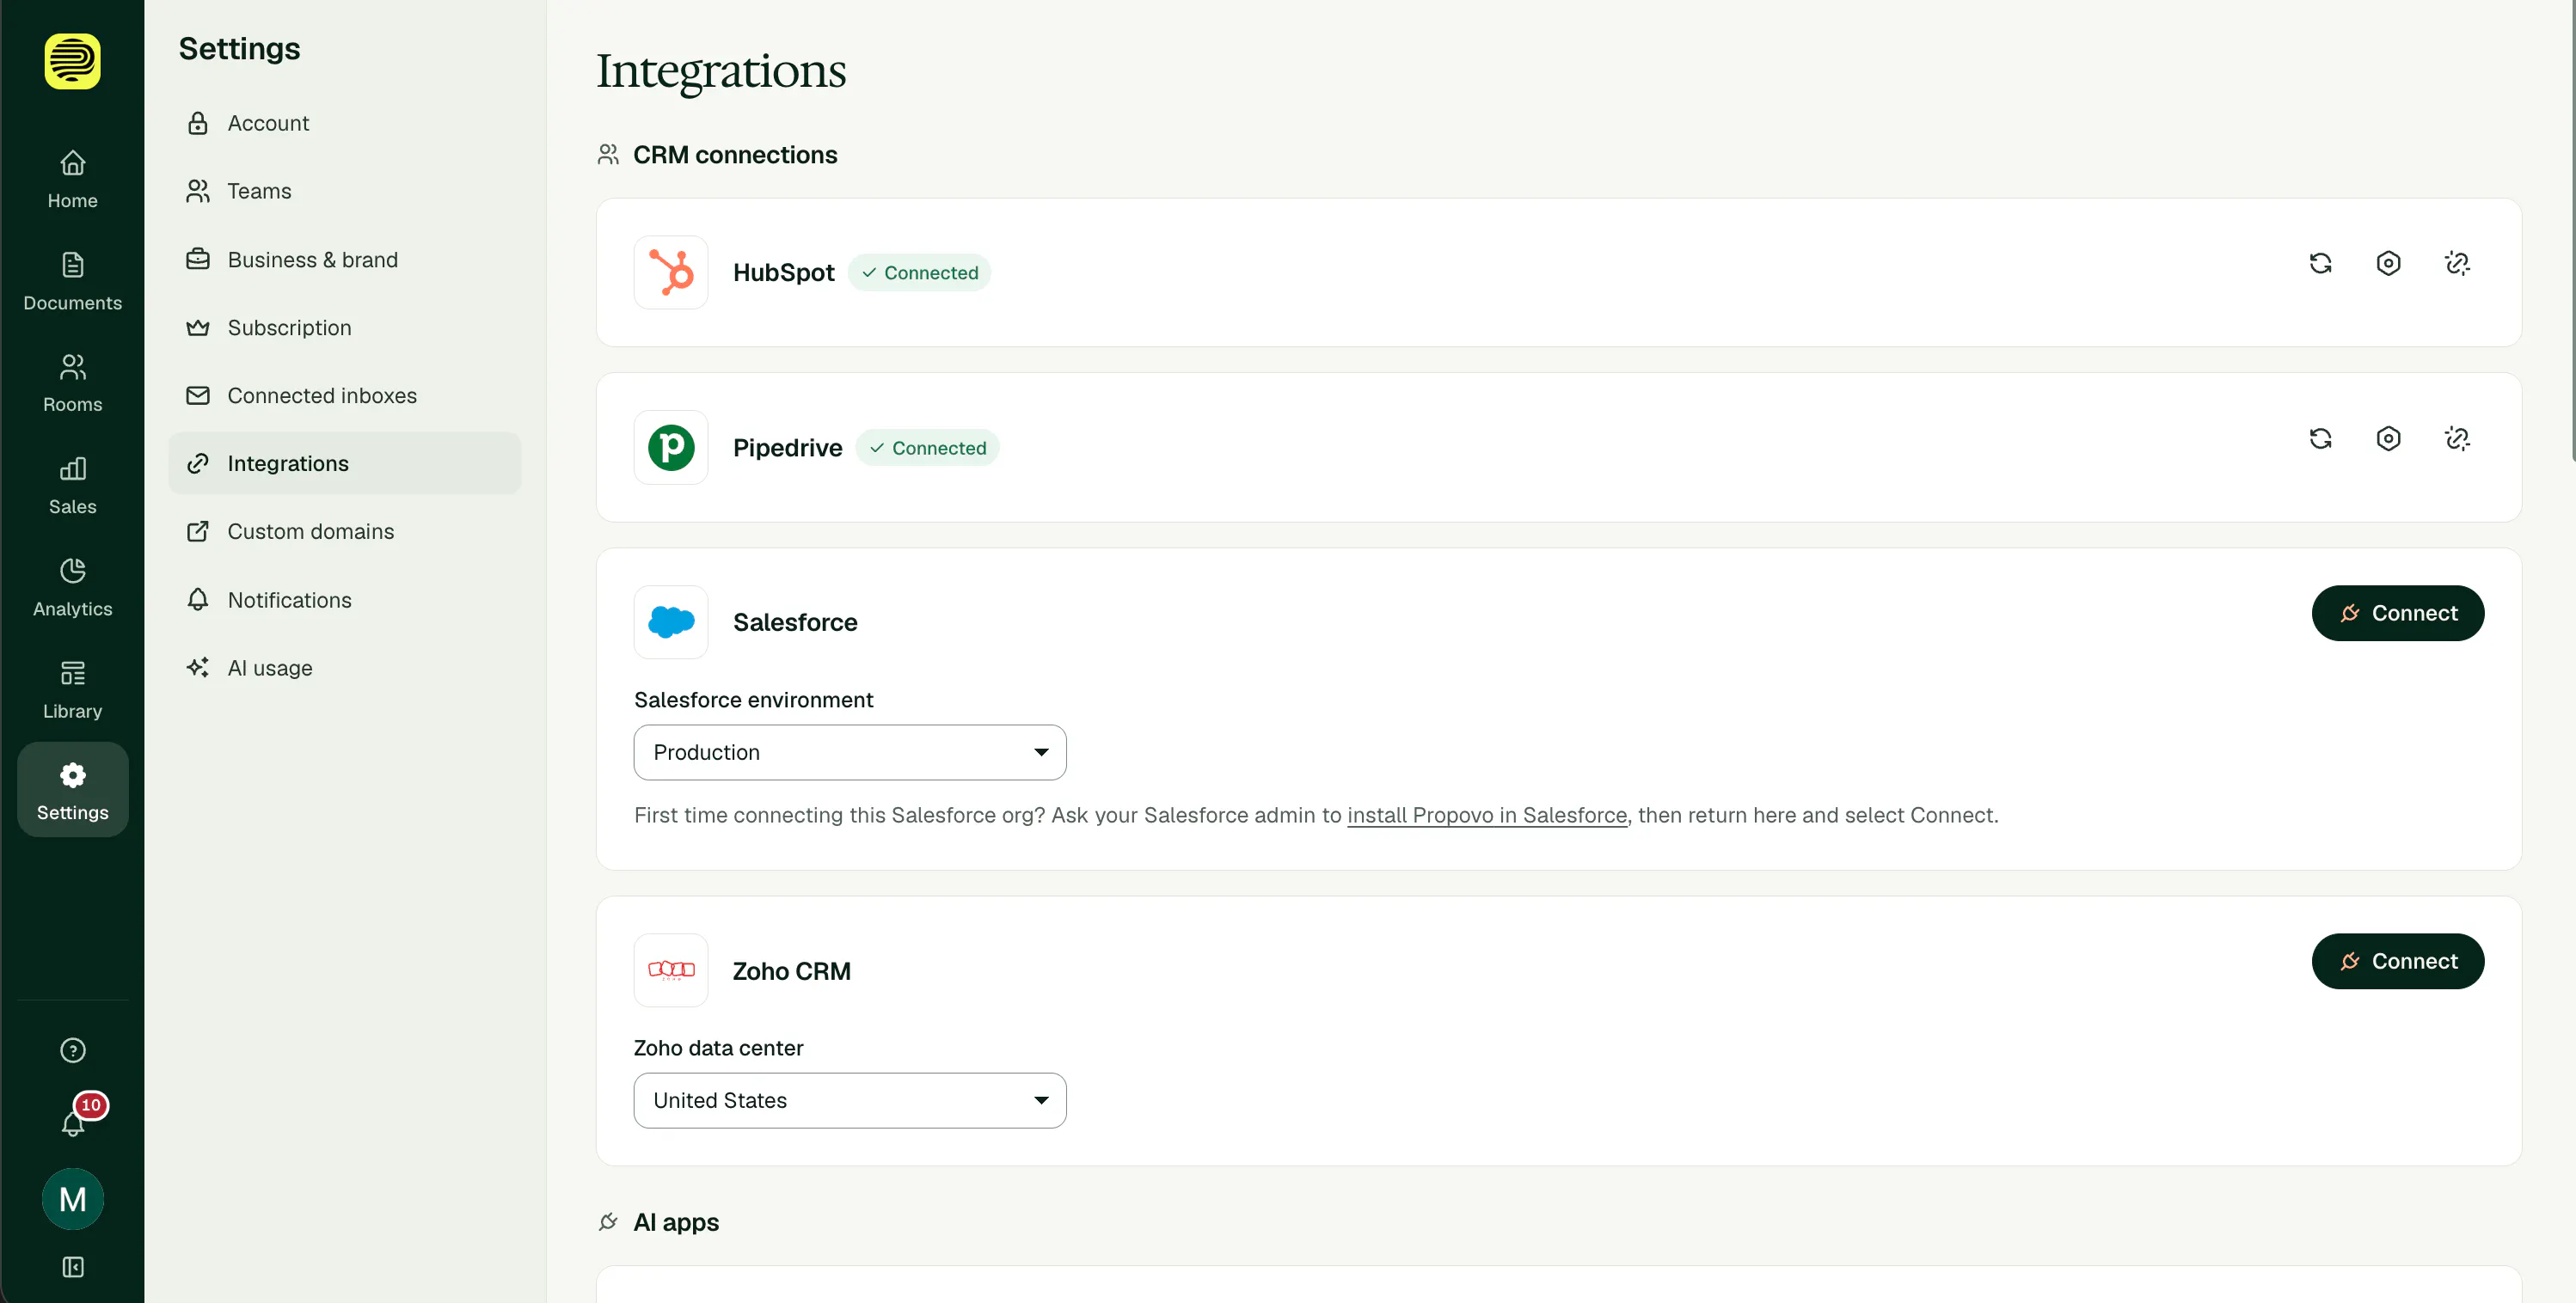Open Notifications settings page
Image resolution: width=2576 pixels, height=1303 pixels.
pos(345,600)
